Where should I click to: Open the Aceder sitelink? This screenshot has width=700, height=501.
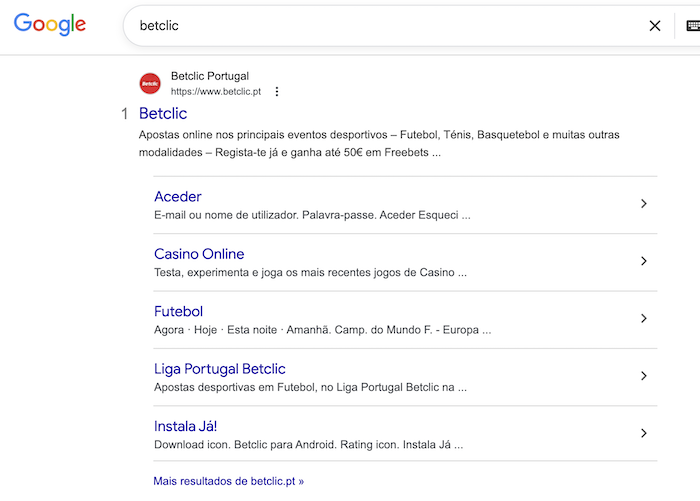[x=178, y=196]
